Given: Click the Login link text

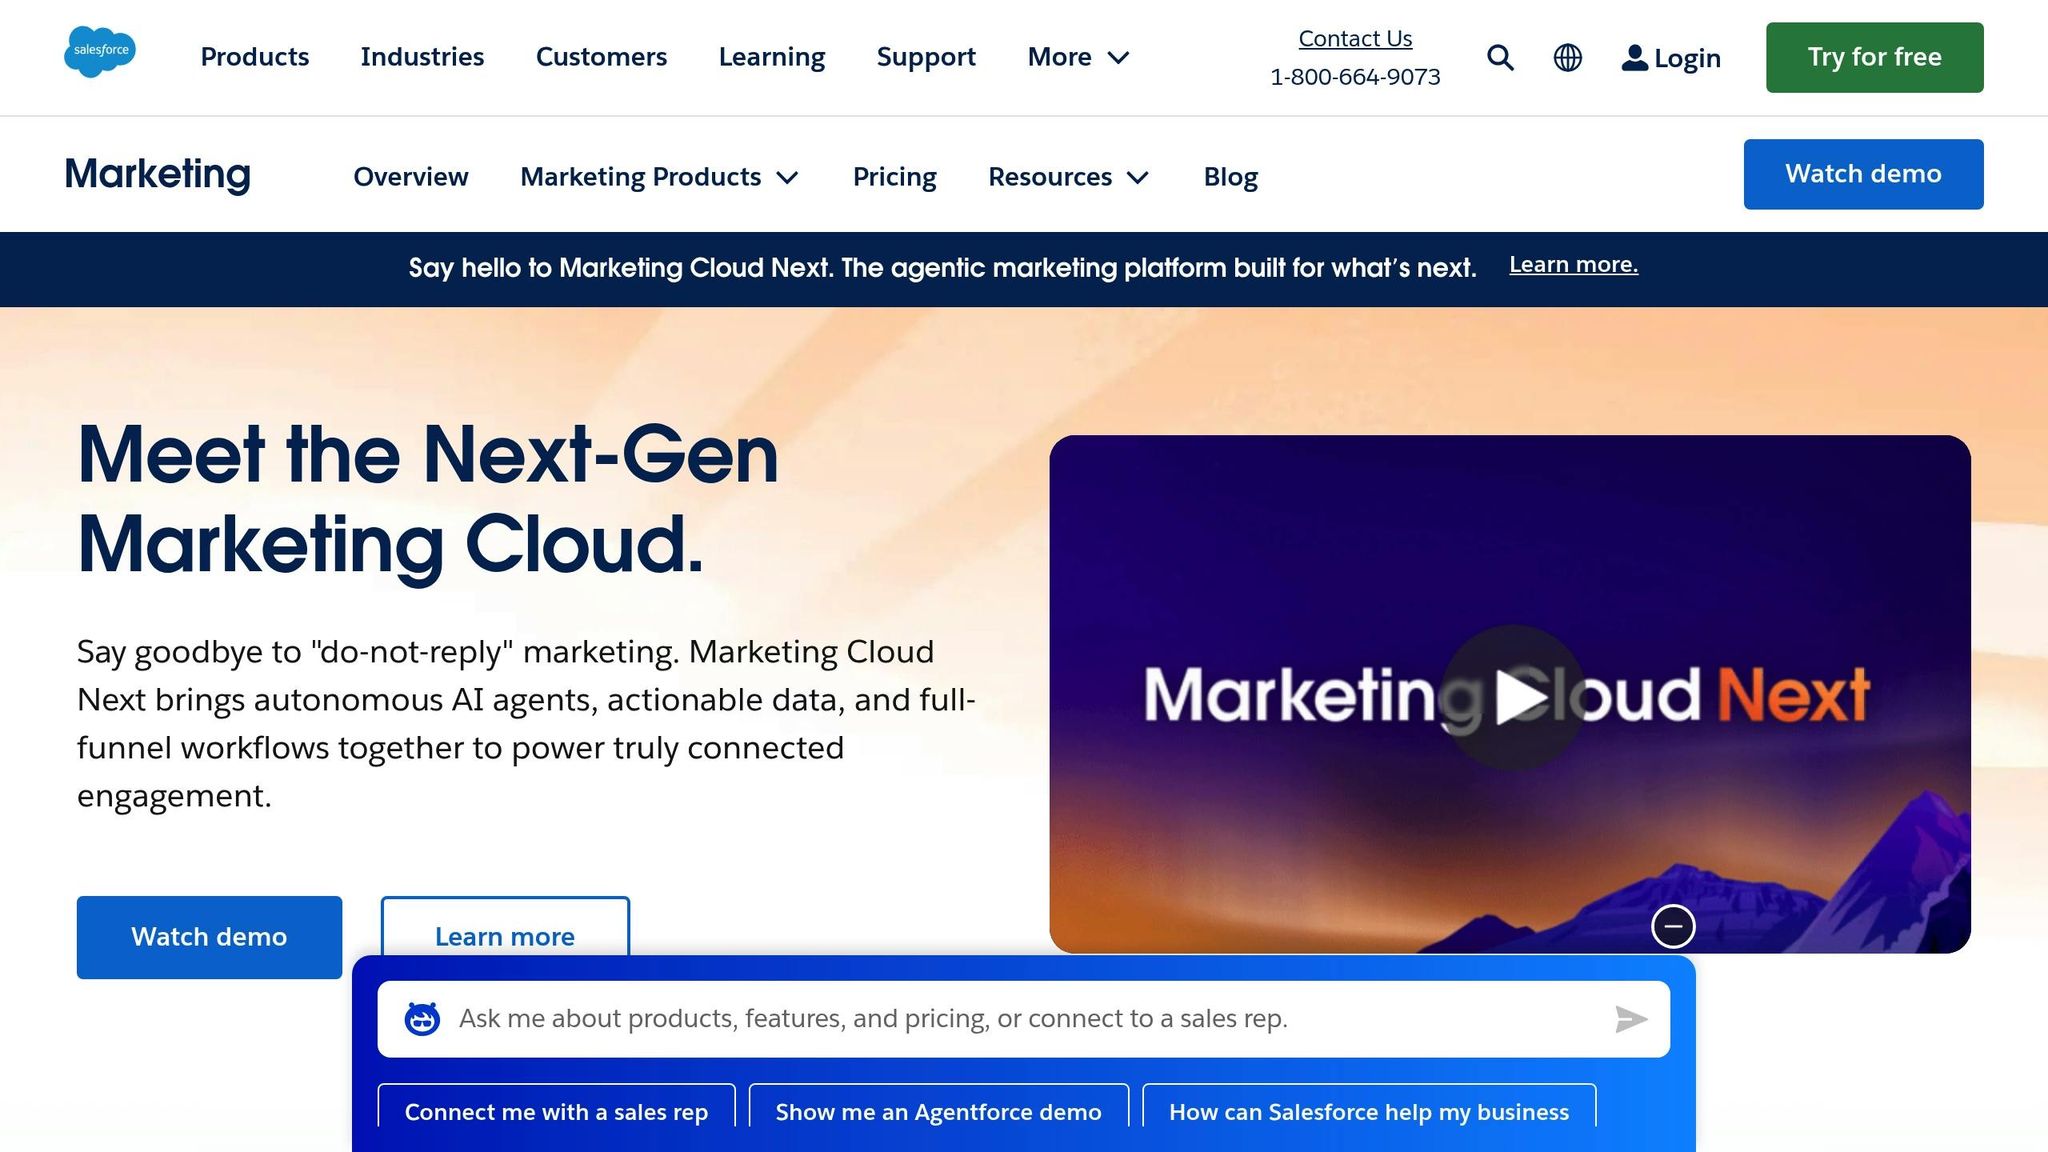Looking at the screenshot, I should pyautogui.click(x=1687, y=58).
